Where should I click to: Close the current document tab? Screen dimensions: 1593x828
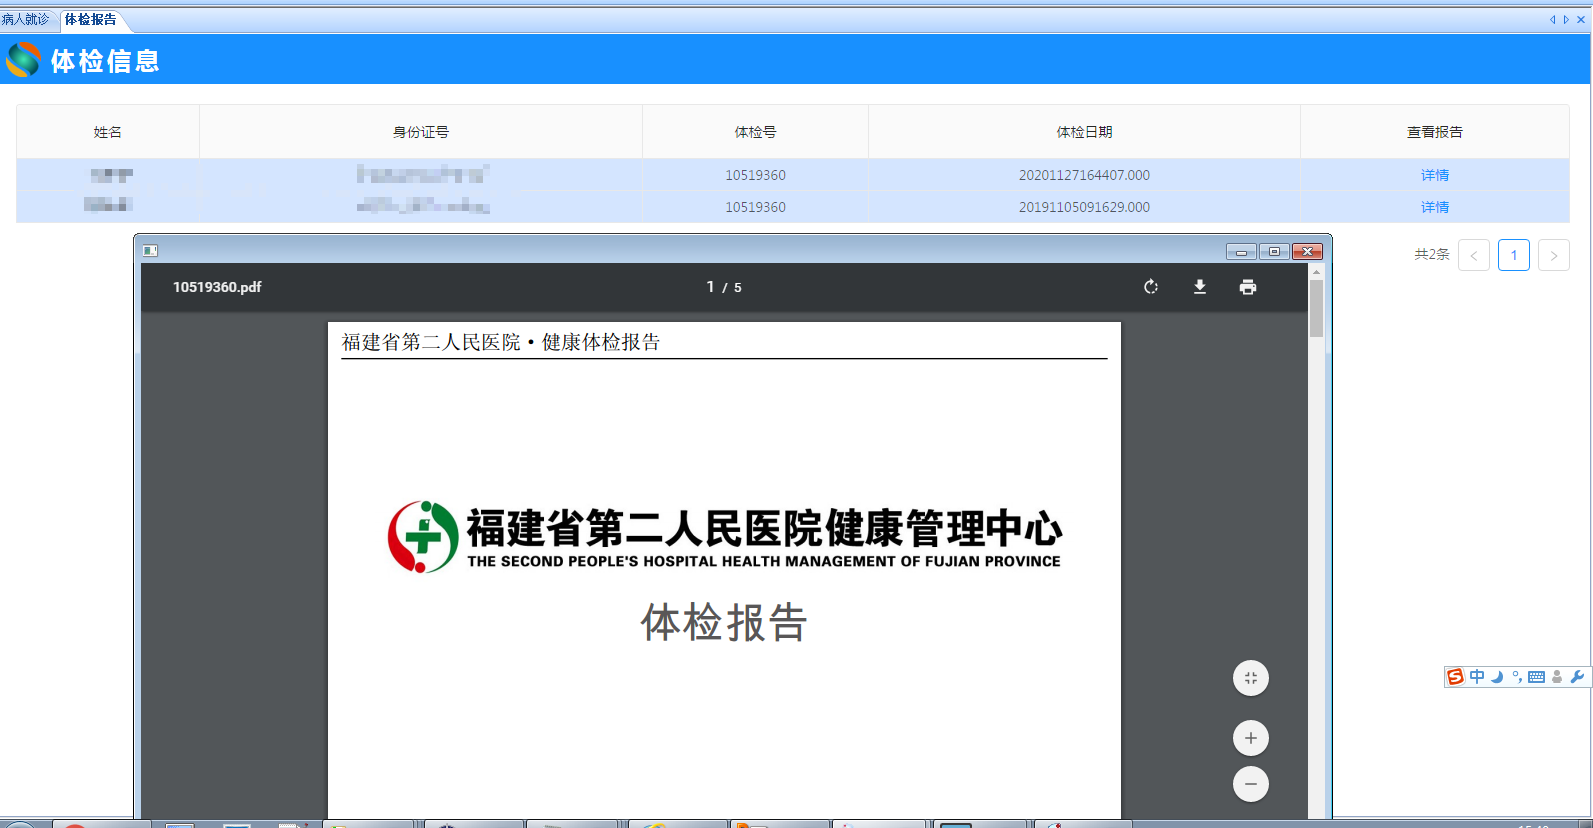coord(1581,19)
